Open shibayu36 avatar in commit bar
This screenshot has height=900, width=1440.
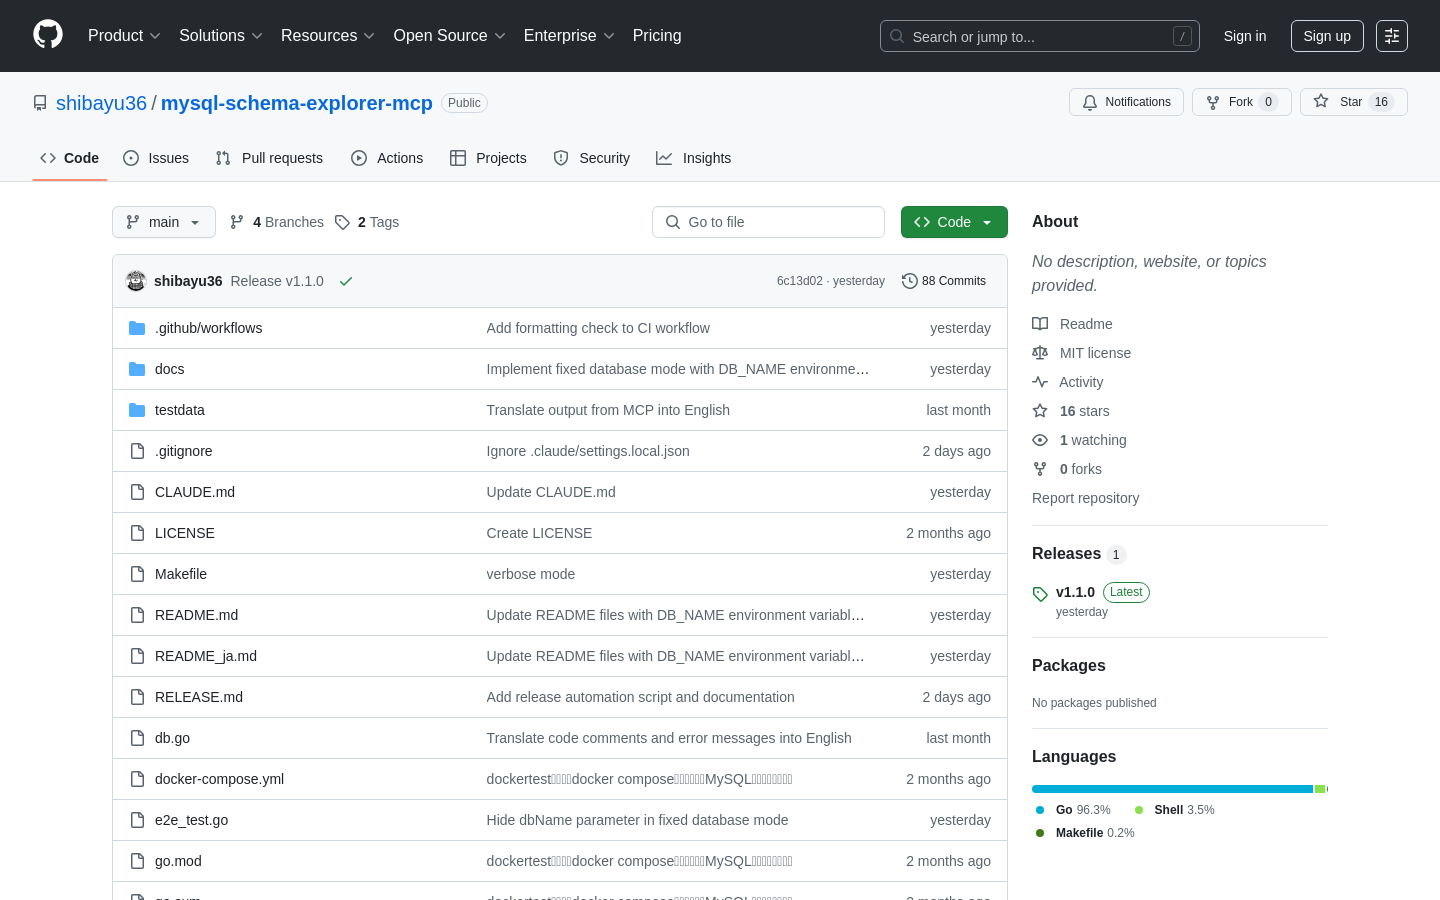point(136,281)
